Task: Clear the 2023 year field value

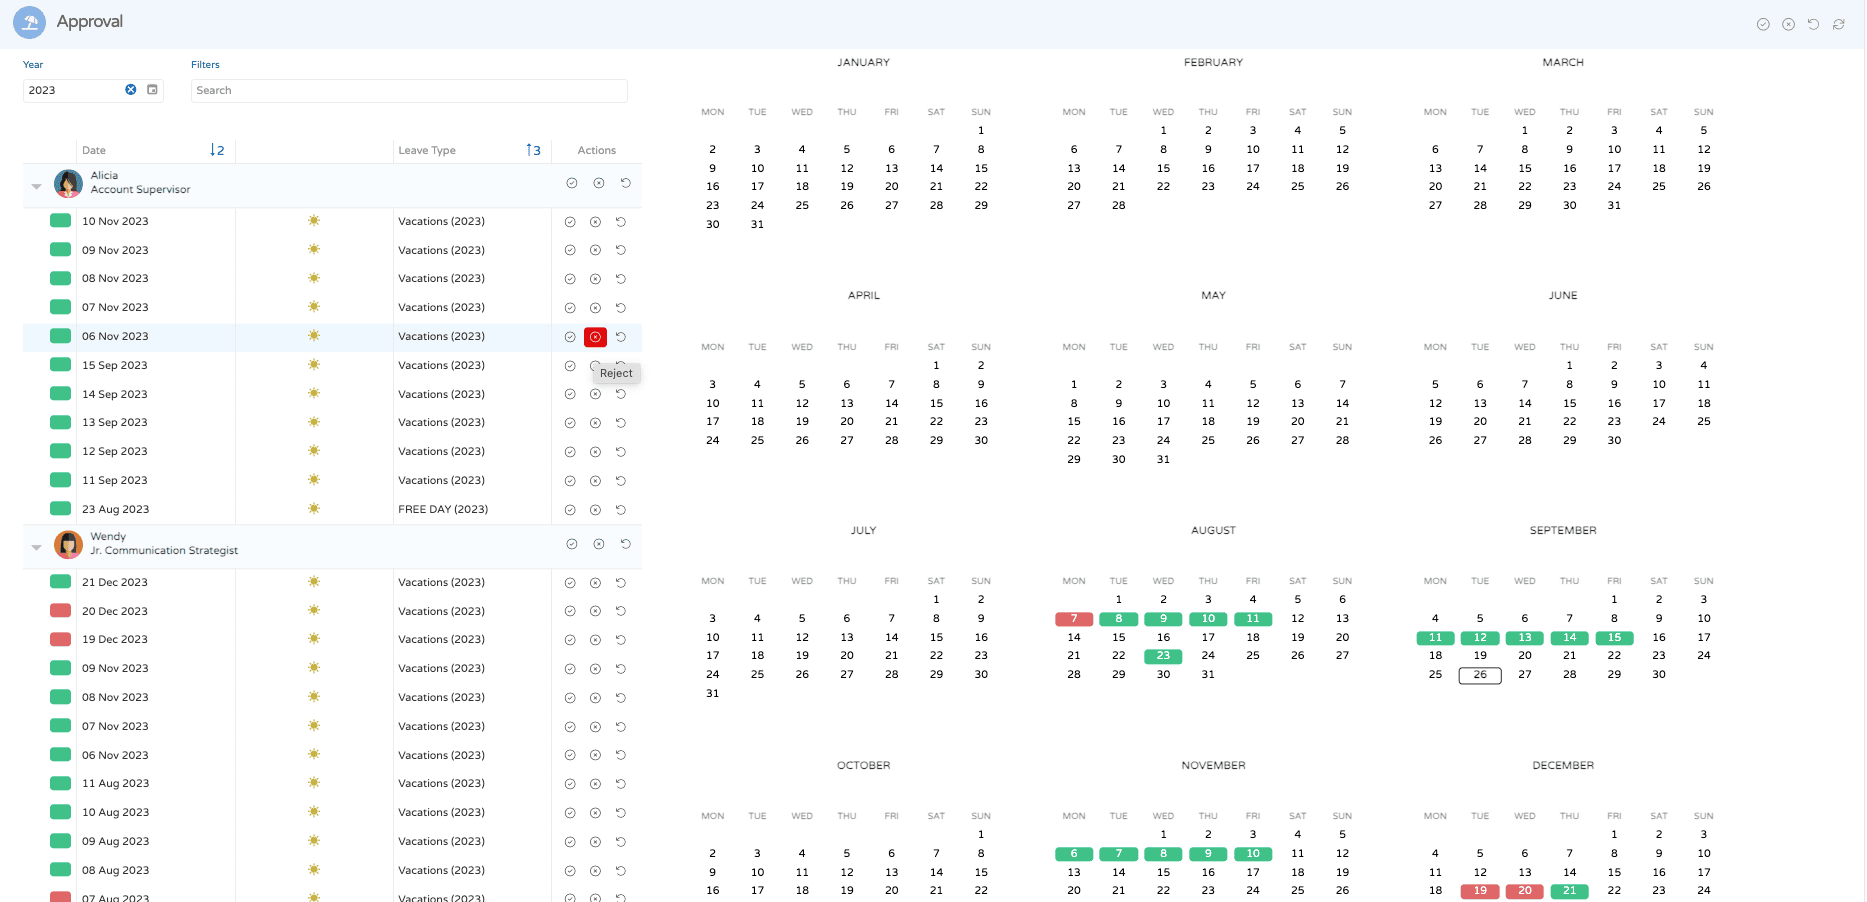Action: (131, 90)
